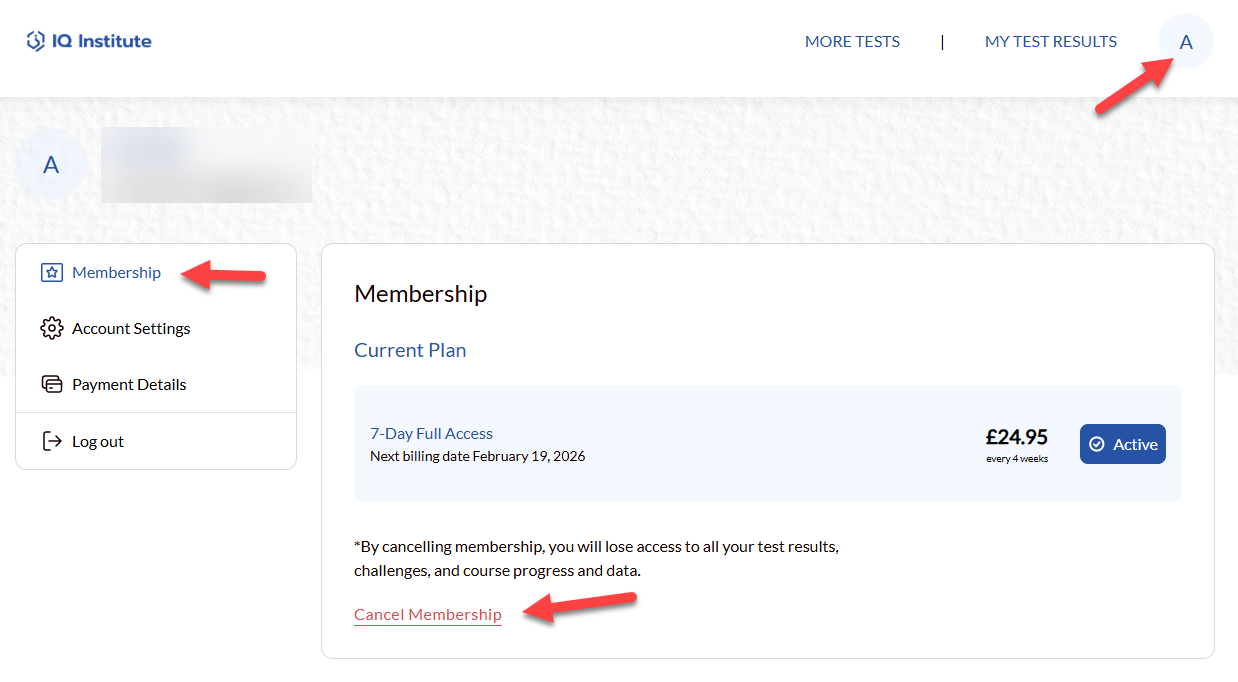Select the Membership sidebar label
1238x682 pixels.
pyautogui.click(x=116, y=273)
